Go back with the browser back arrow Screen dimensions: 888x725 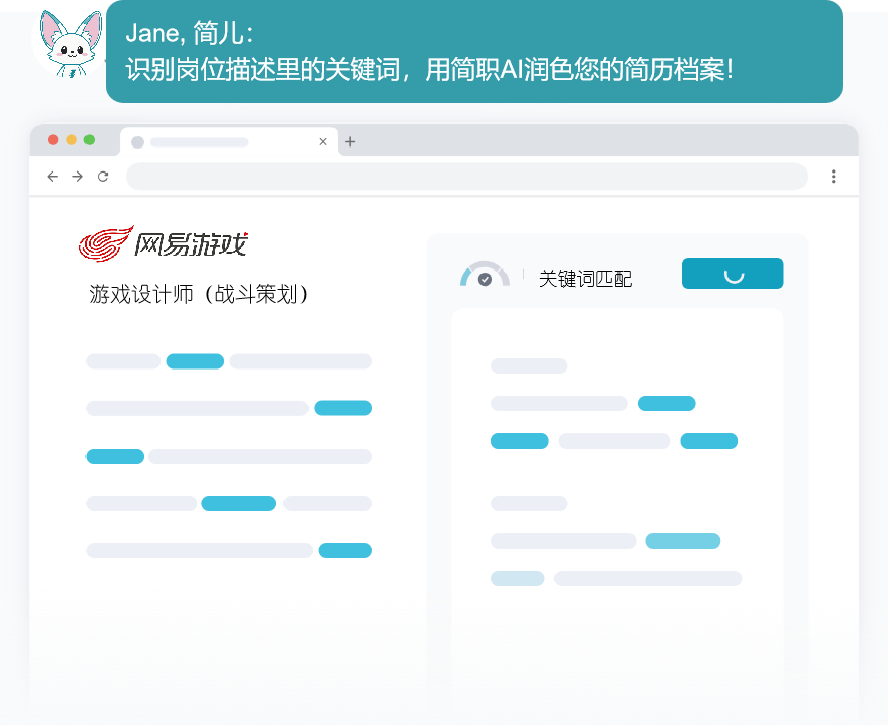53,176
